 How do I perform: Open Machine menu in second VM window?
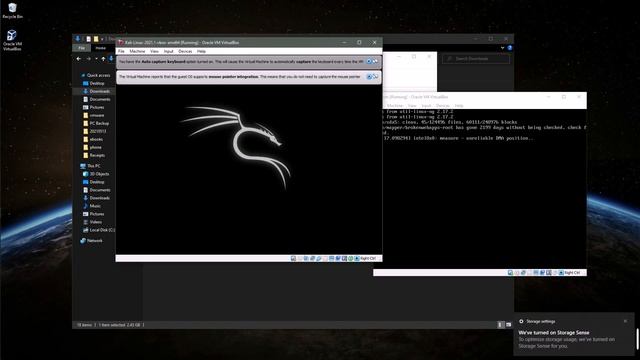(x=395, y=106)
